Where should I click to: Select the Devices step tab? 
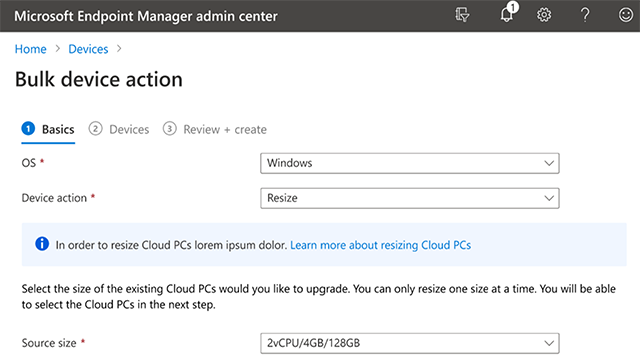119,129
